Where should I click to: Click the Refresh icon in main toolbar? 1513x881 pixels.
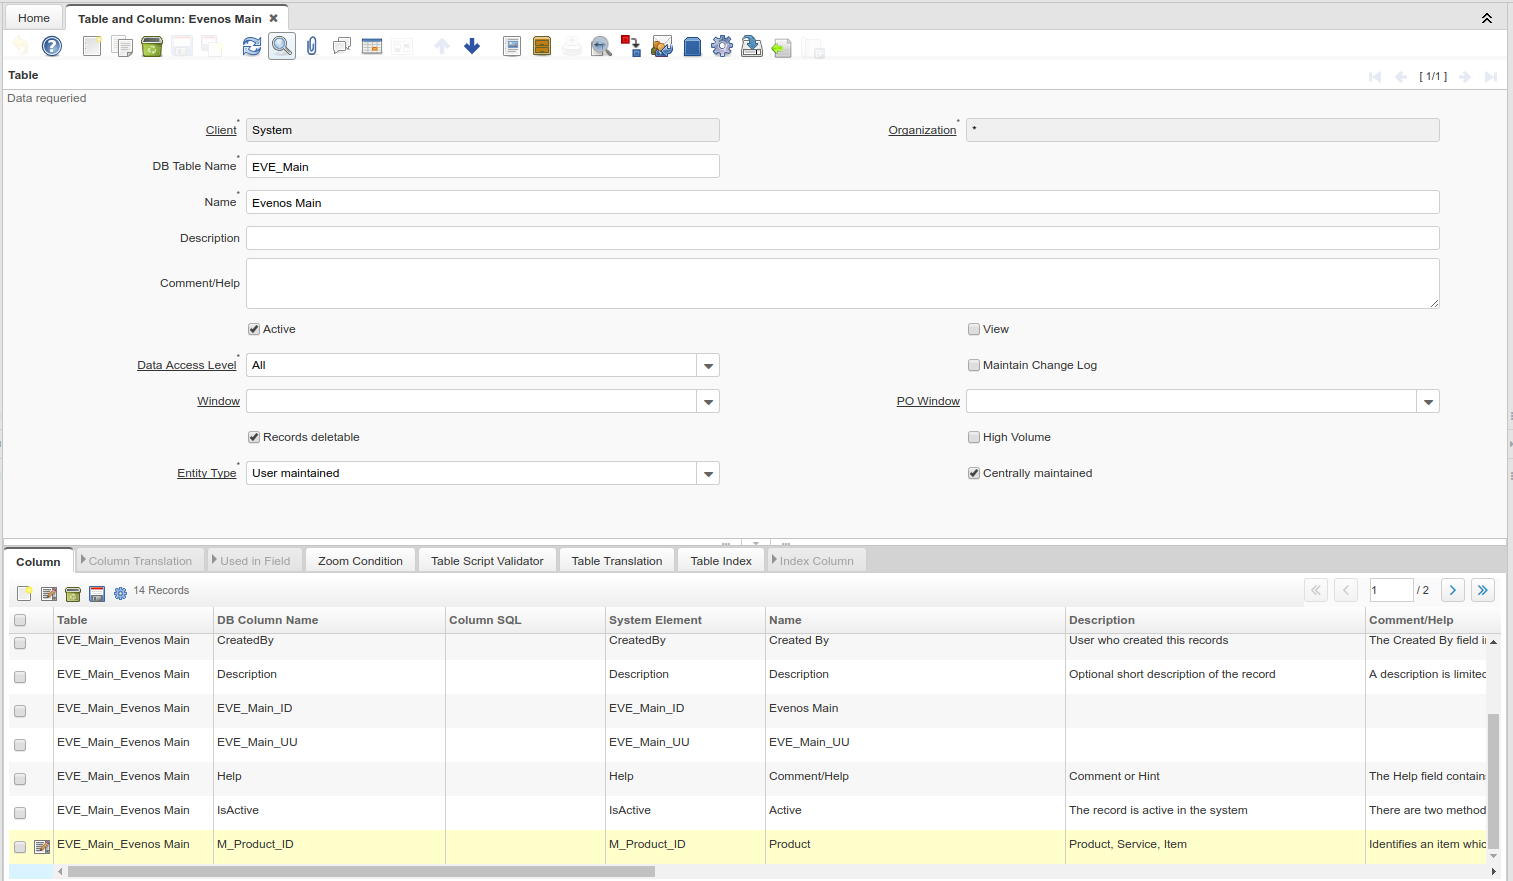[252, 46]
